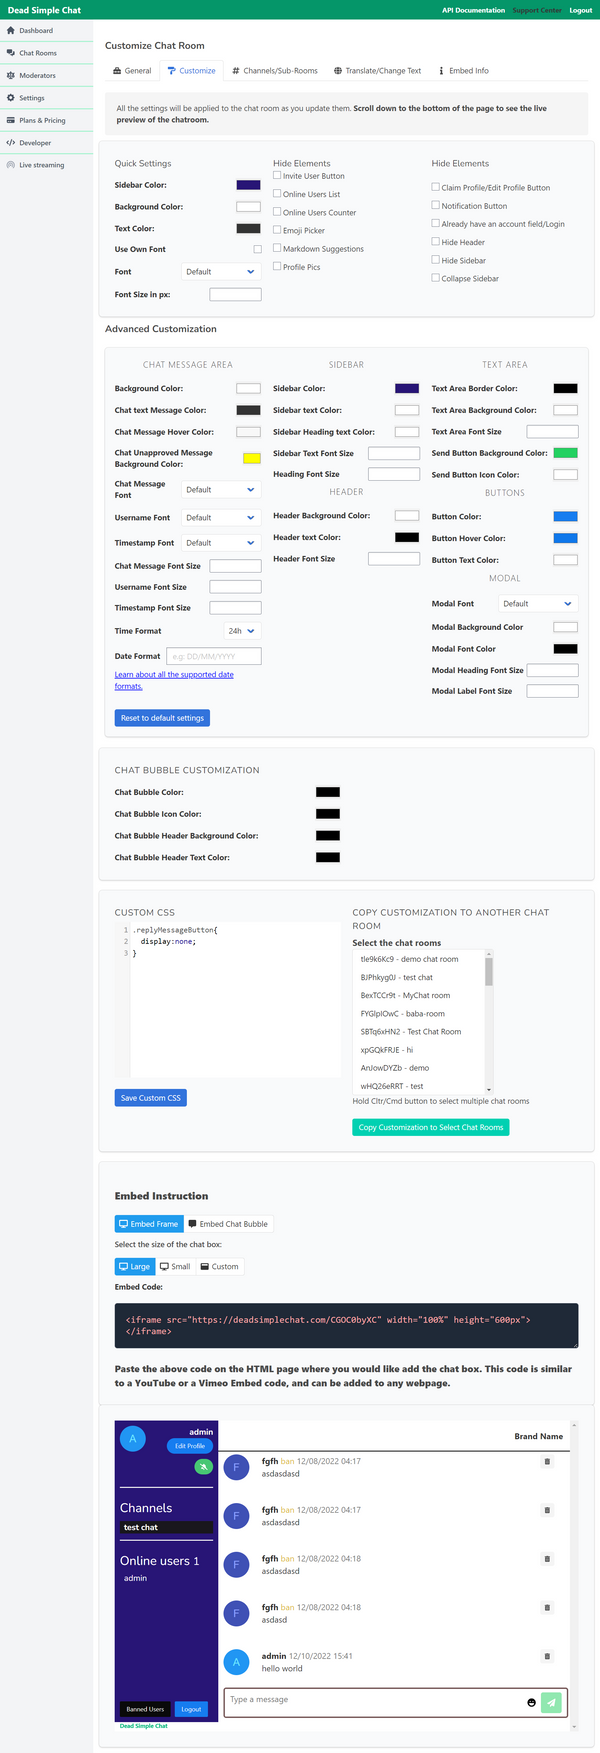This screenshot has height=1753, width=600.
Task: Open the Developer sidebar section
Action: [37, 142]
